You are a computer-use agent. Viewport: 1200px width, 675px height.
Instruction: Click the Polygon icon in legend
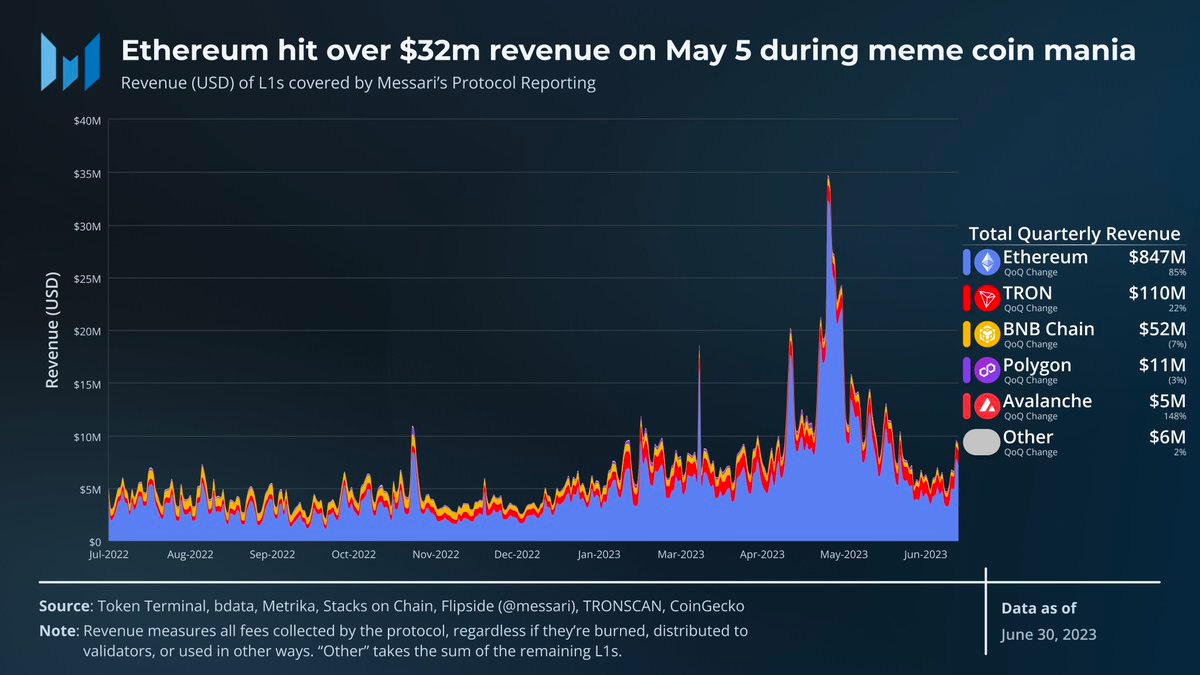pos(987,370)
